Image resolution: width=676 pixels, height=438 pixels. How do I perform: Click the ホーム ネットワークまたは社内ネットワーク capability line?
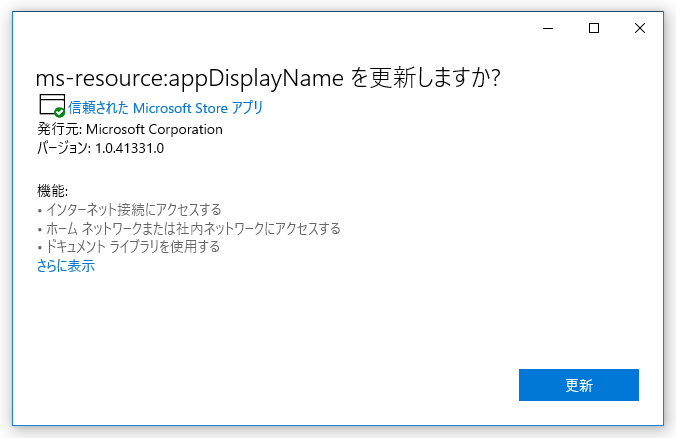[189, 228]
